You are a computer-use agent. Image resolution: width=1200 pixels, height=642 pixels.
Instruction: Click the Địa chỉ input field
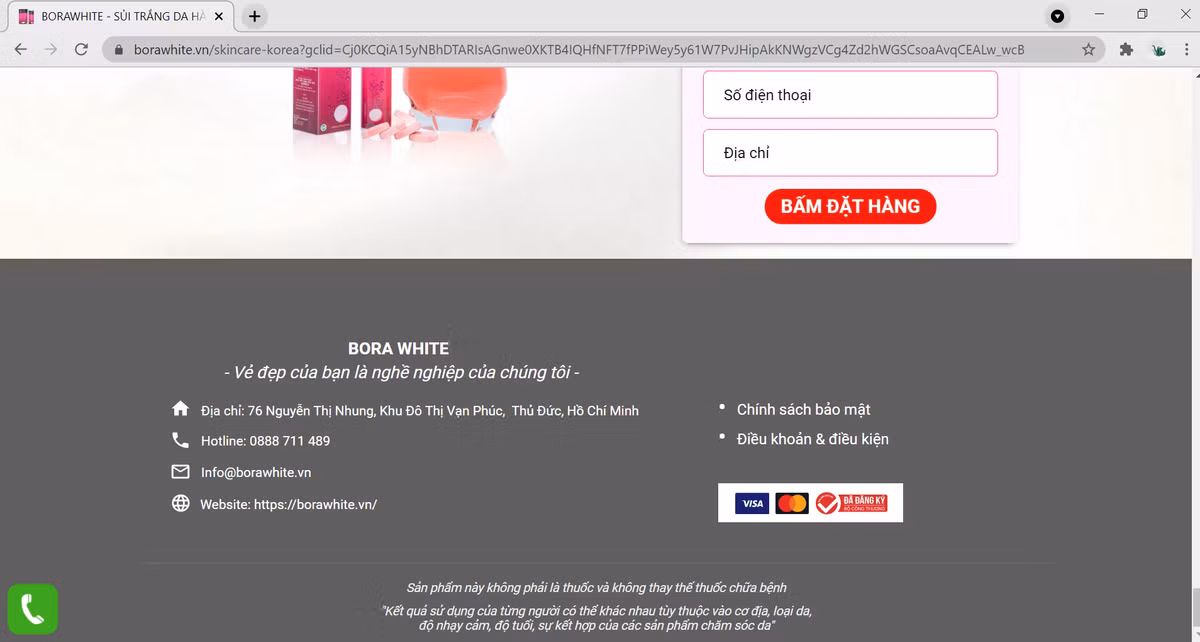click(x=850, y=153)
